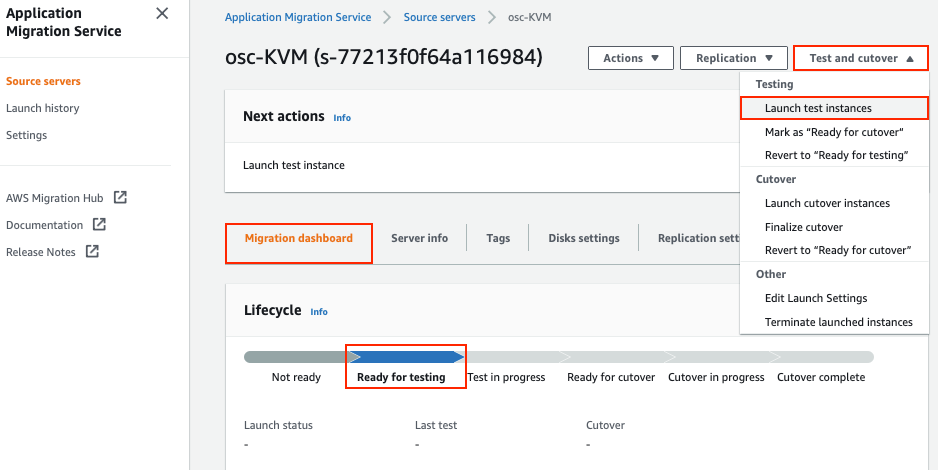Click the Launch status label
This screenshot has height=470, width=938.
pos(278,425)
